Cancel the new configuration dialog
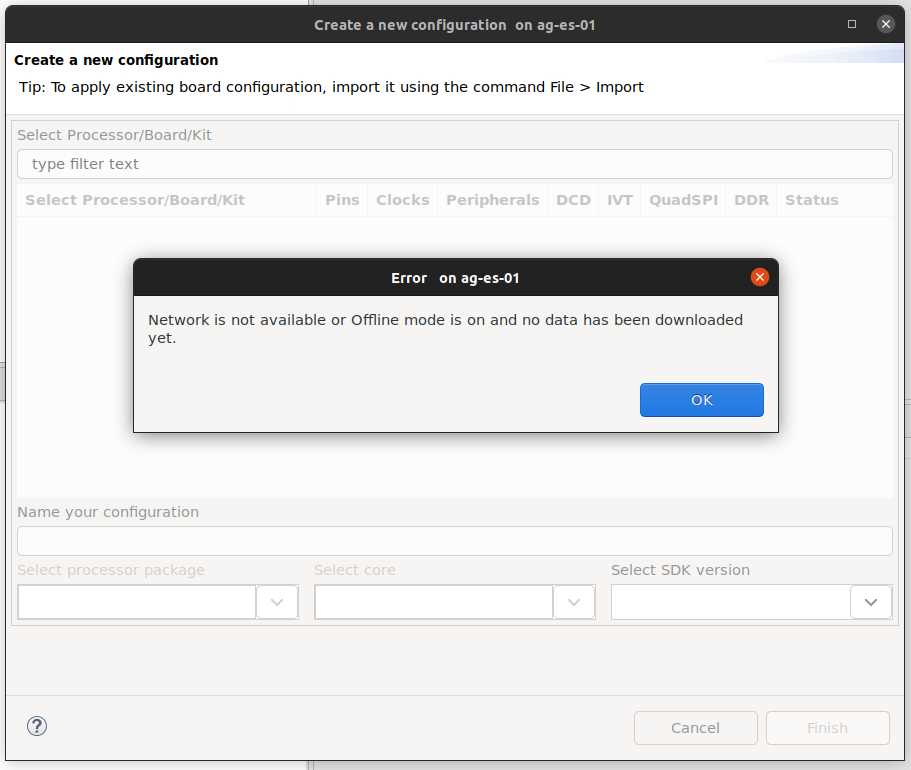Viewport: 911px width, 770px height. pos(695,728)
